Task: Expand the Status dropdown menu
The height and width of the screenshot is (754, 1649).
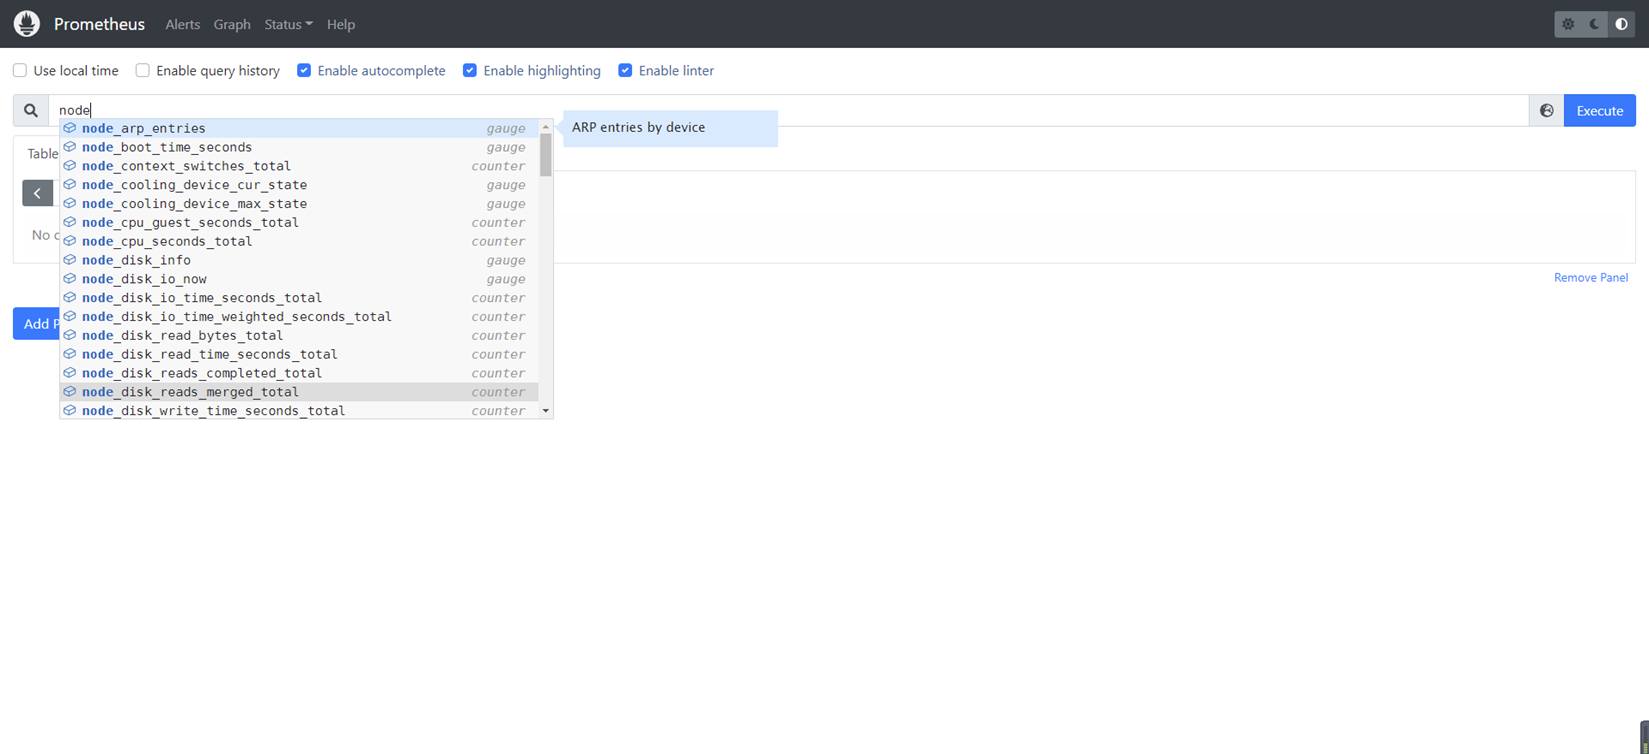Action: [x=288, y=24]
